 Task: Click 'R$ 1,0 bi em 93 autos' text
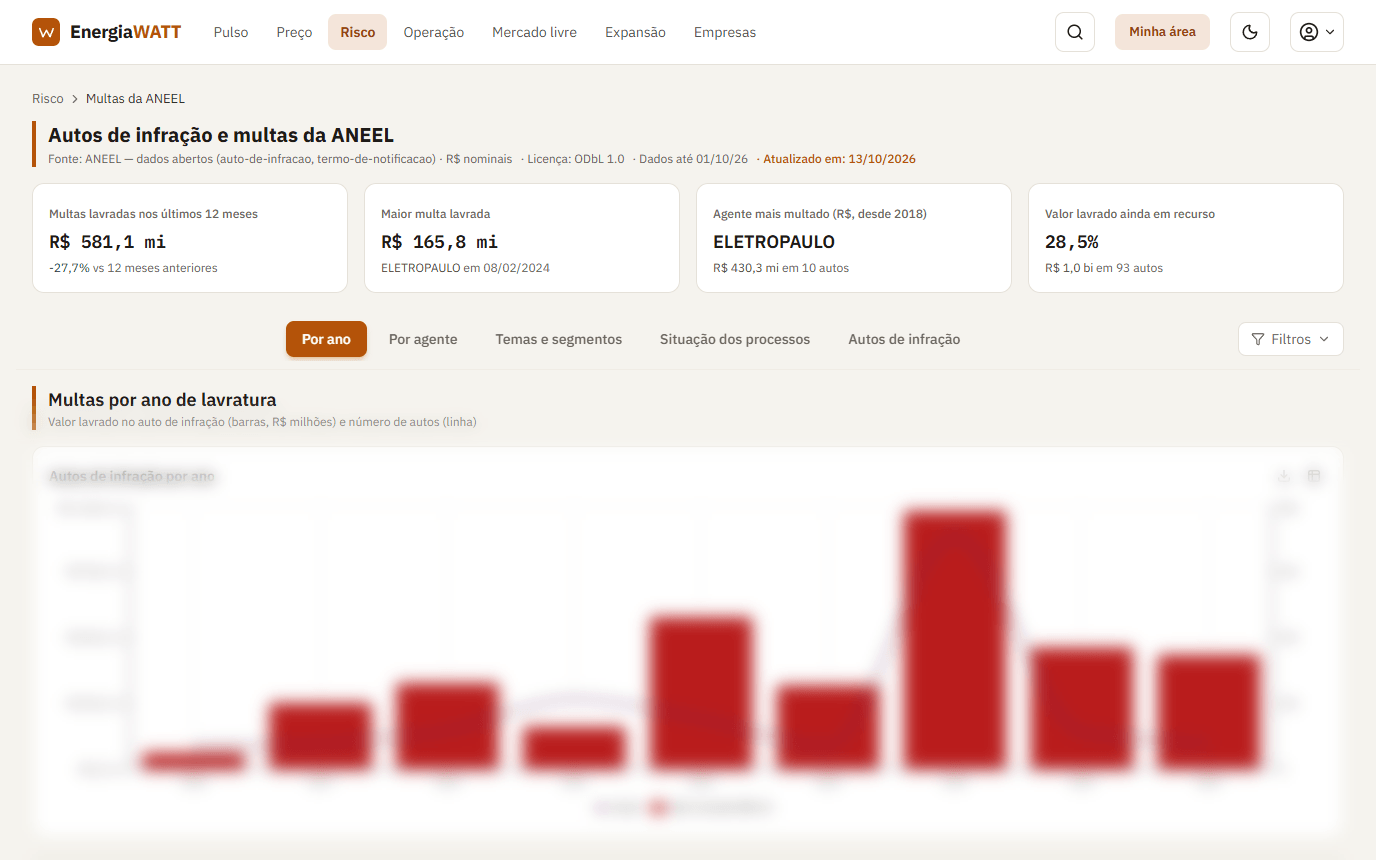coord(1104,268)
